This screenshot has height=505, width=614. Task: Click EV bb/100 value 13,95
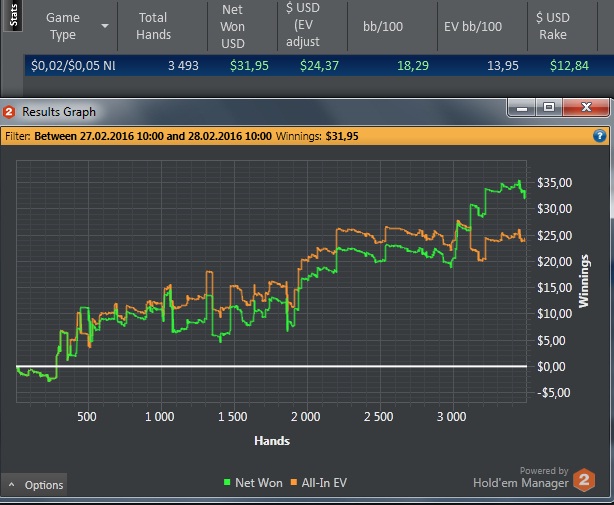[502, 65]
